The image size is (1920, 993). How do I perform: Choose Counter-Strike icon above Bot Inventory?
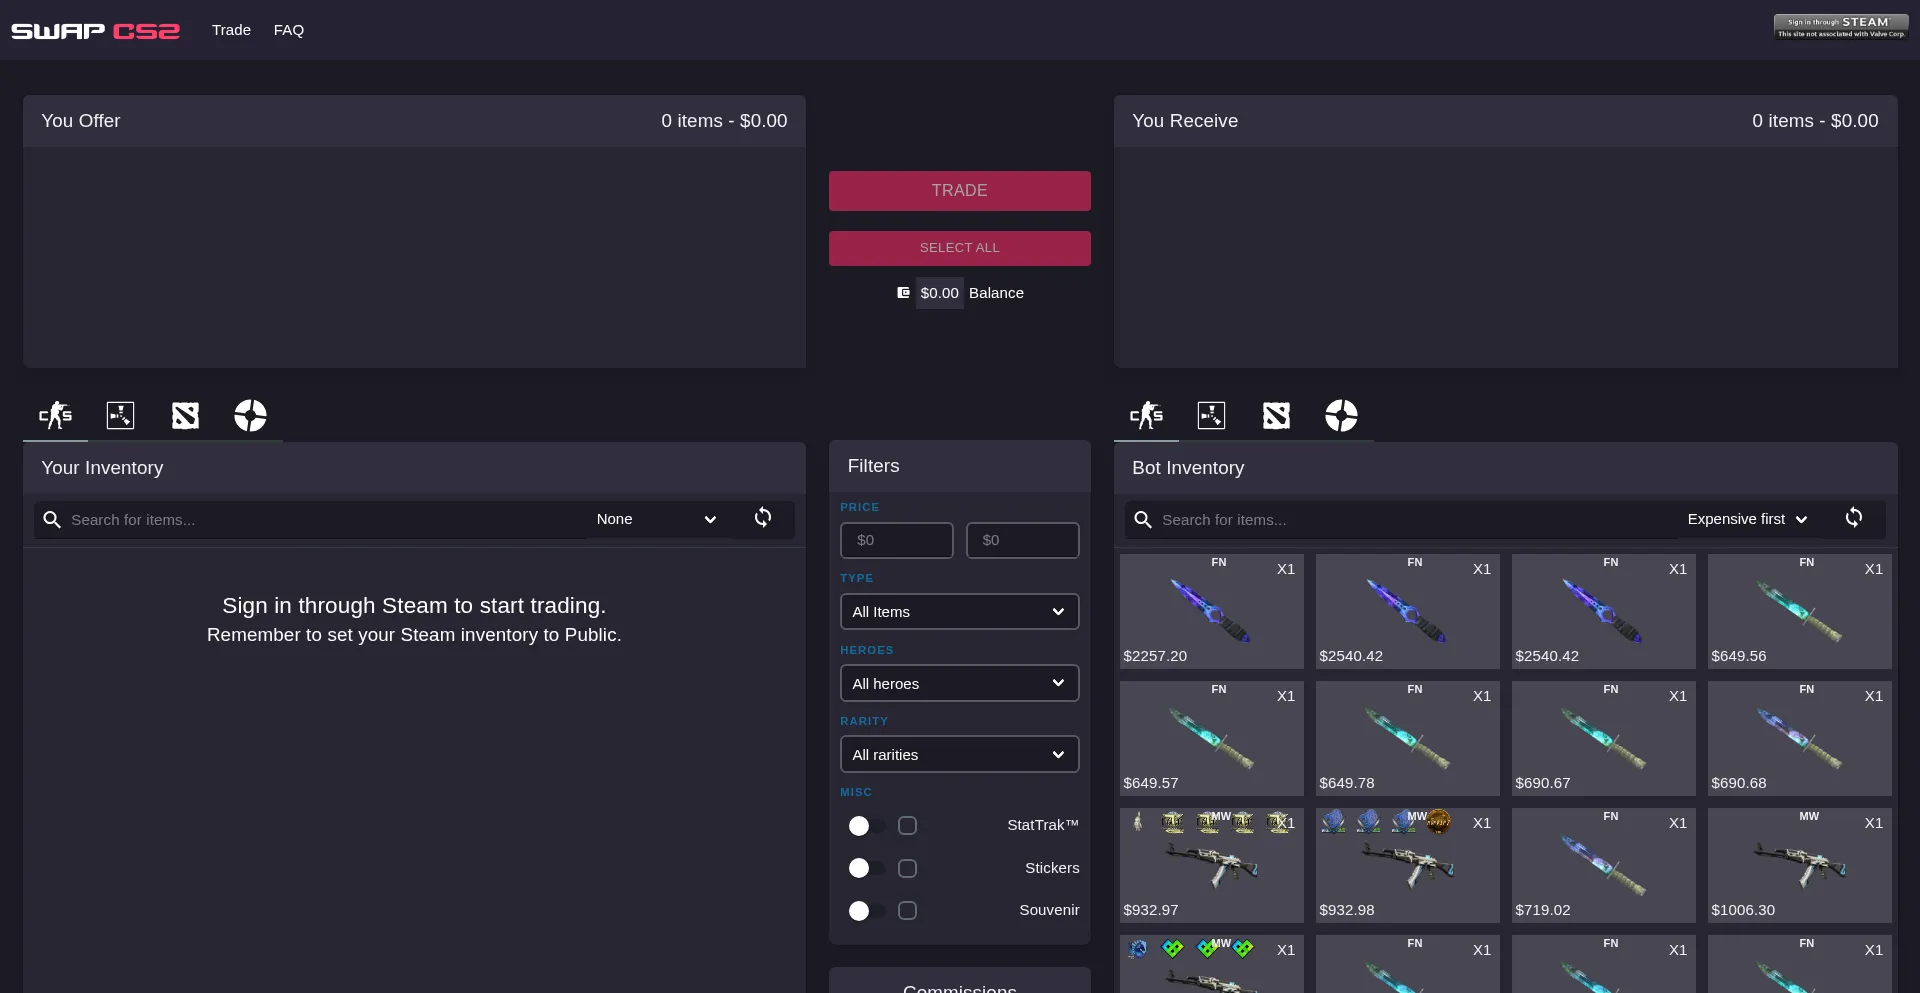(x=1146, y=415)
